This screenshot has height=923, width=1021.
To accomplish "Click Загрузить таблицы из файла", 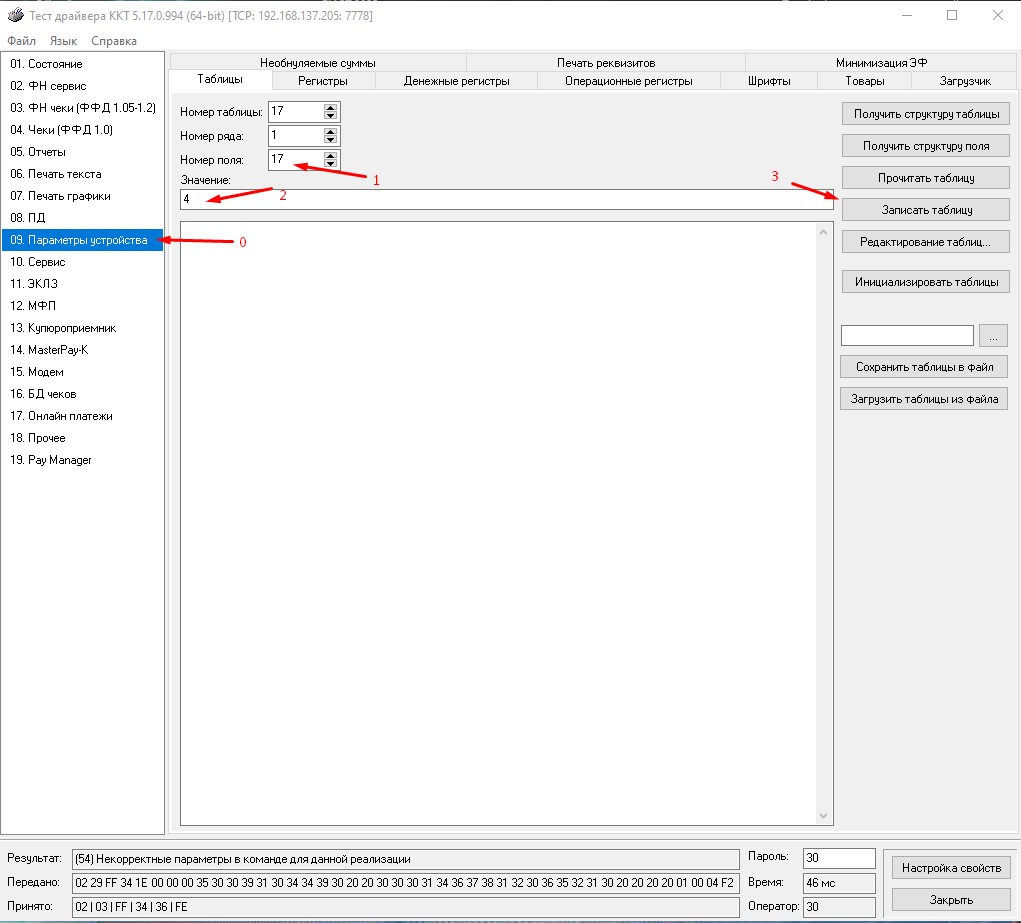I will coord(924,399).
